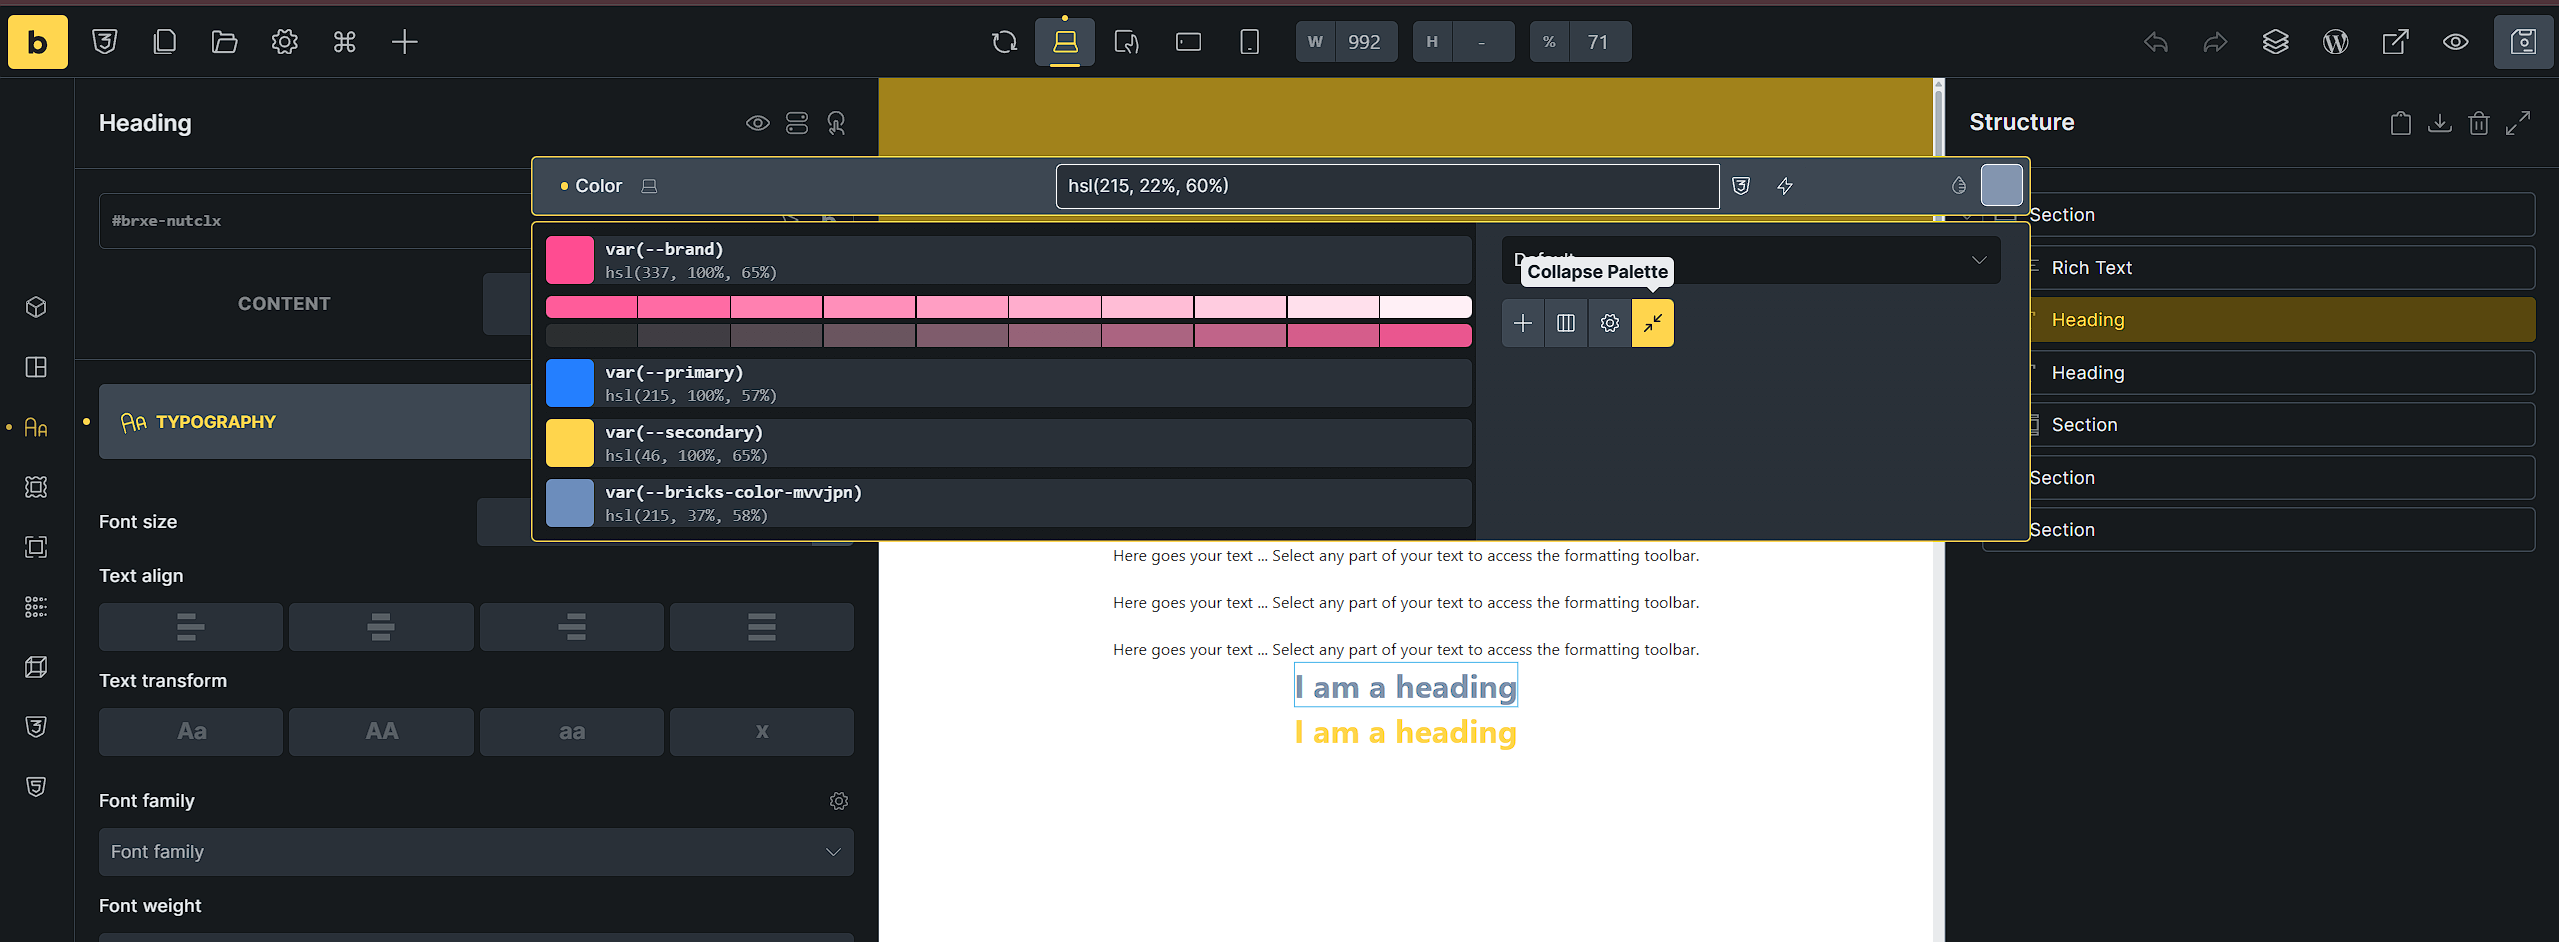Open the command palette icon

344,42
